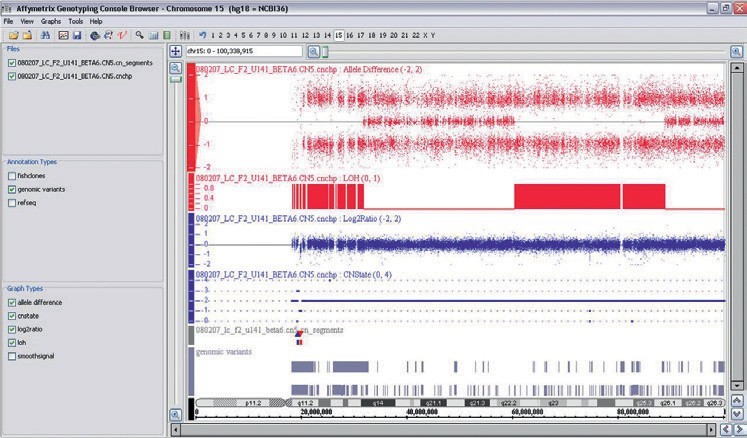Click magnifier icon beside the coordinate field
Screen dimensions: 747x438
click(x=313, y=51)
